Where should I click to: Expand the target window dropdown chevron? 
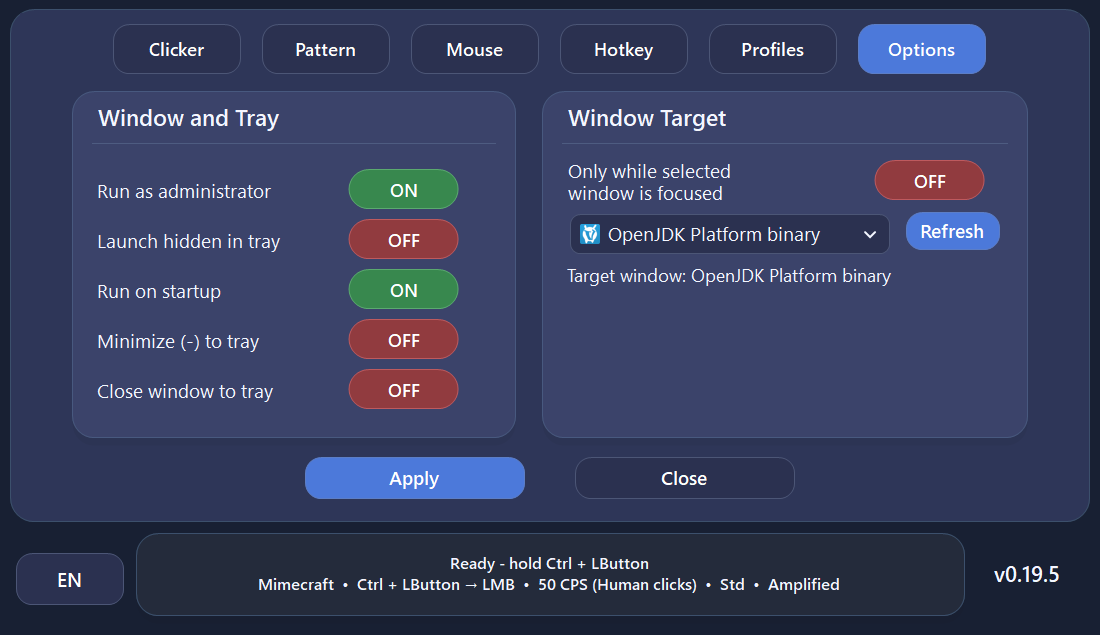(x=870, y=234)
